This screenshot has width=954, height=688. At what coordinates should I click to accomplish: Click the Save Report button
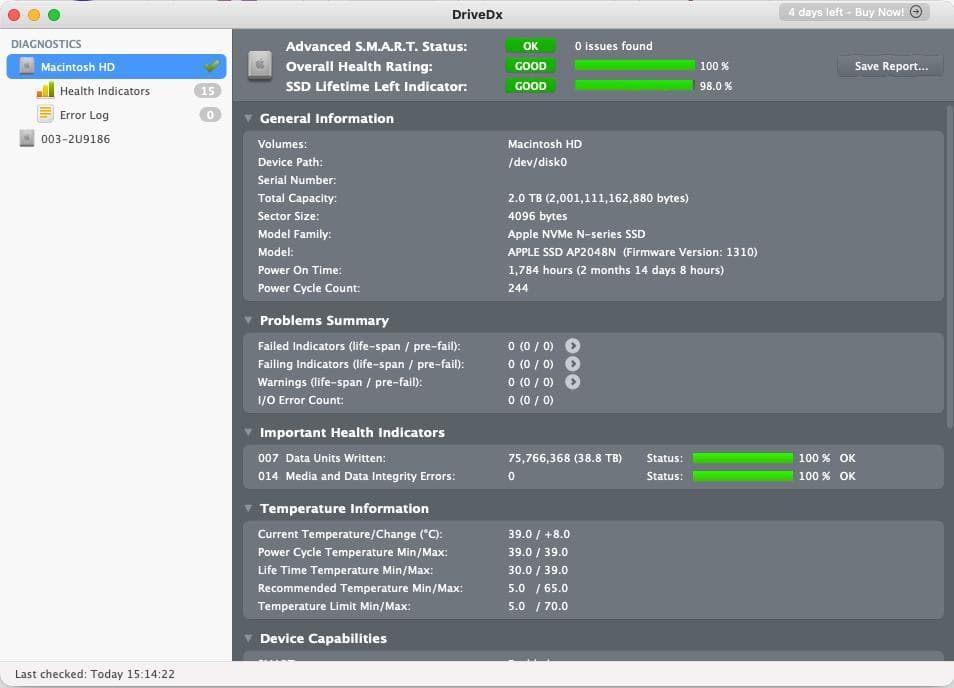click(x=888, y=65)
